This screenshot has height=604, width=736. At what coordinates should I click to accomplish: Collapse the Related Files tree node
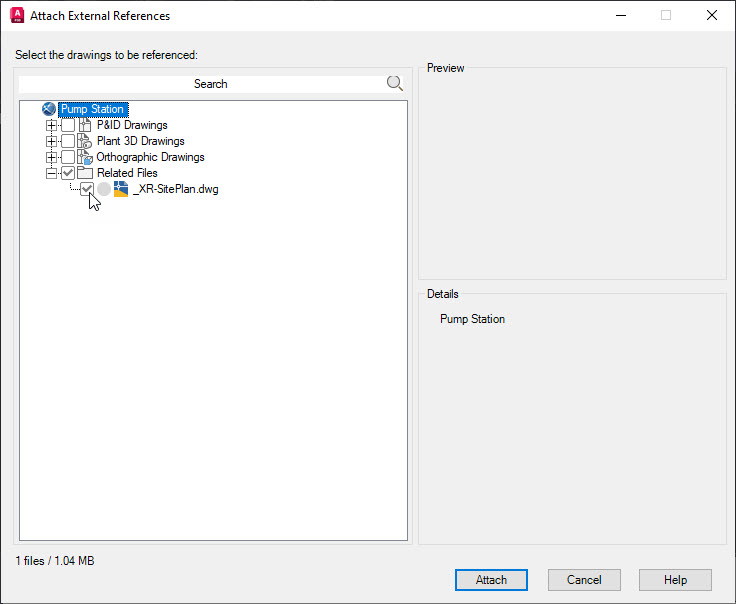tap(52, 173)
